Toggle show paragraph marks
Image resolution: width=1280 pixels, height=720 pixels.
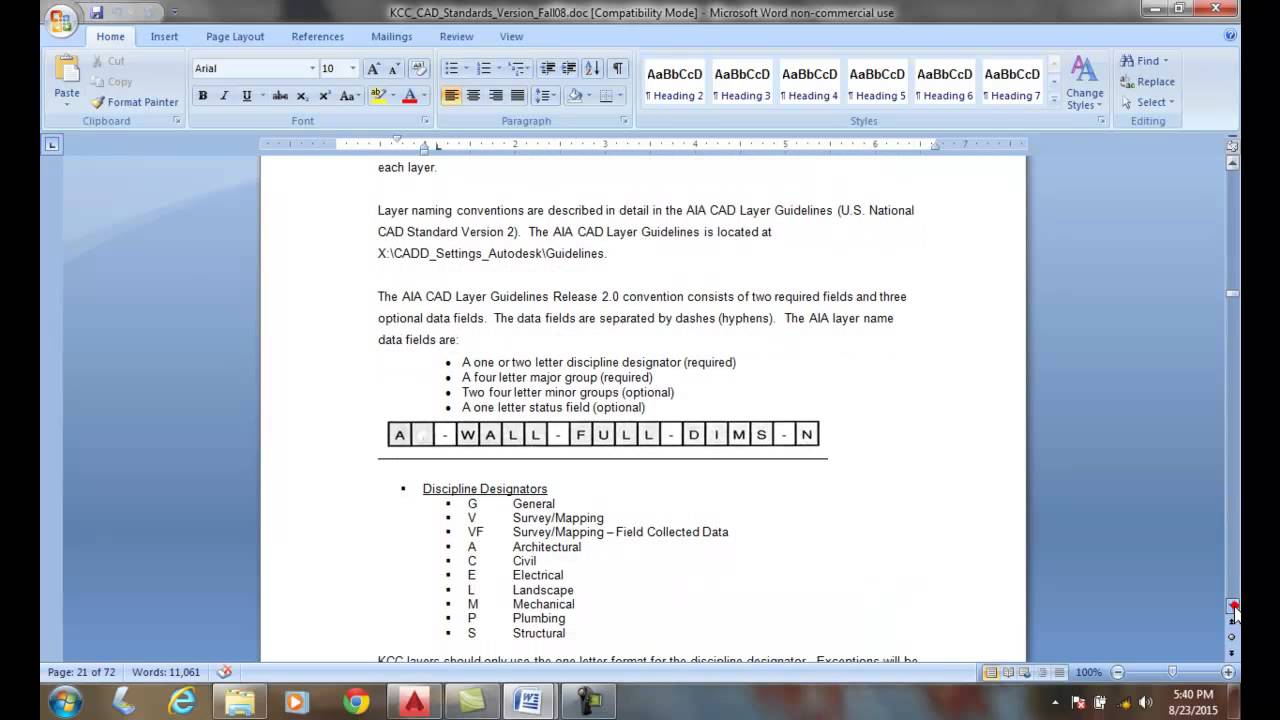click(x=618, y=68)
